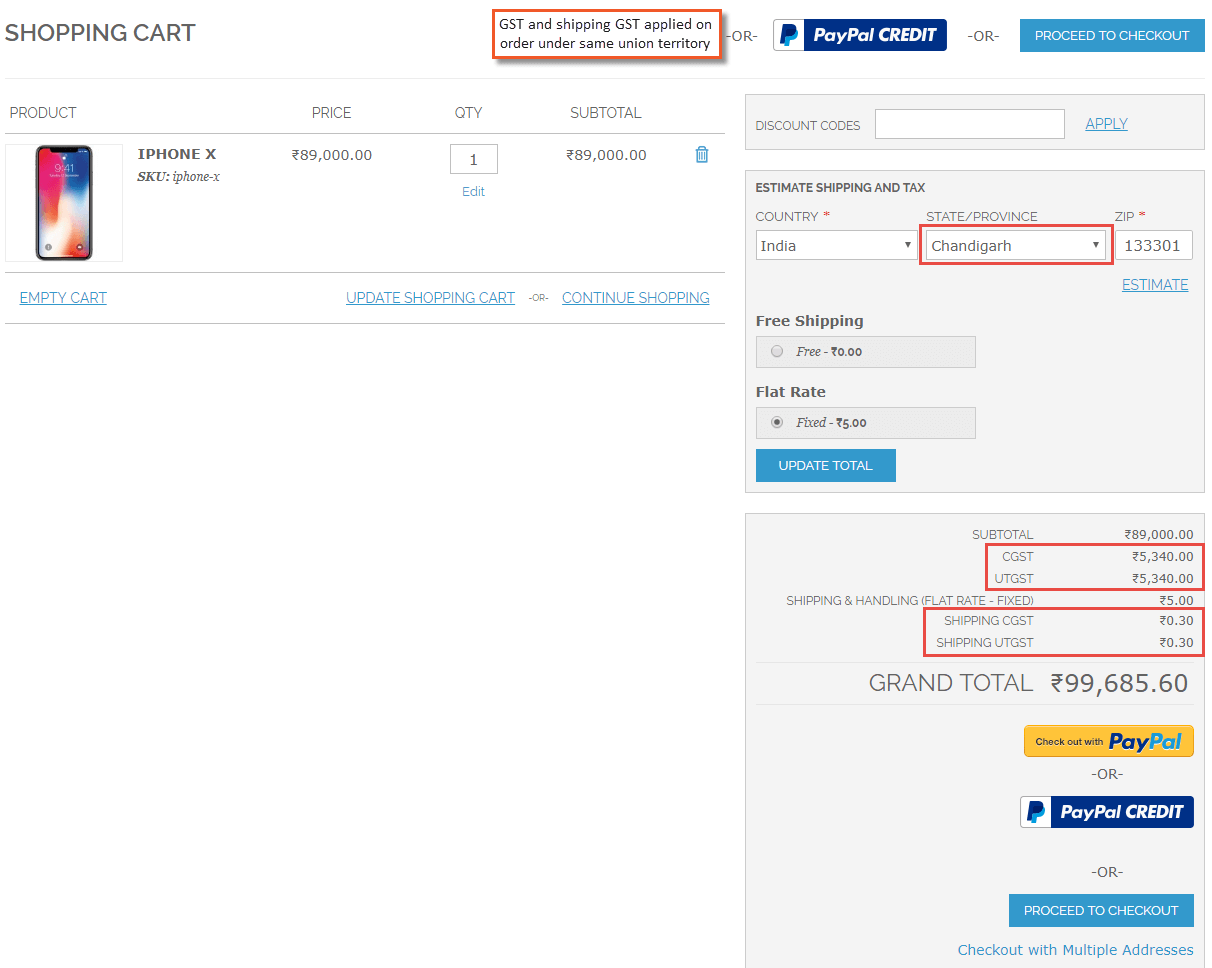
Task: Click the Empty Cart link
Action: (x=63, y=298)
